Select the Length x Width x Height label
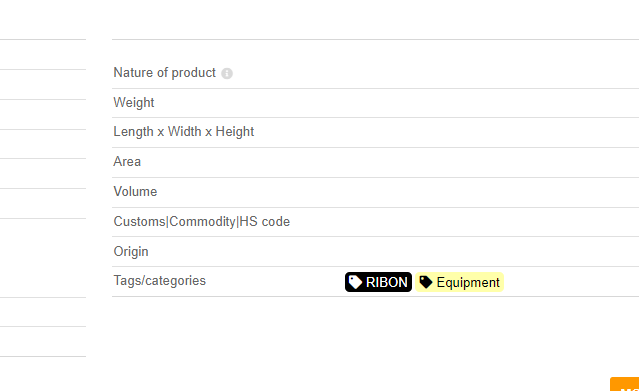This screenshot has height=391, width=639. [184, 132]
